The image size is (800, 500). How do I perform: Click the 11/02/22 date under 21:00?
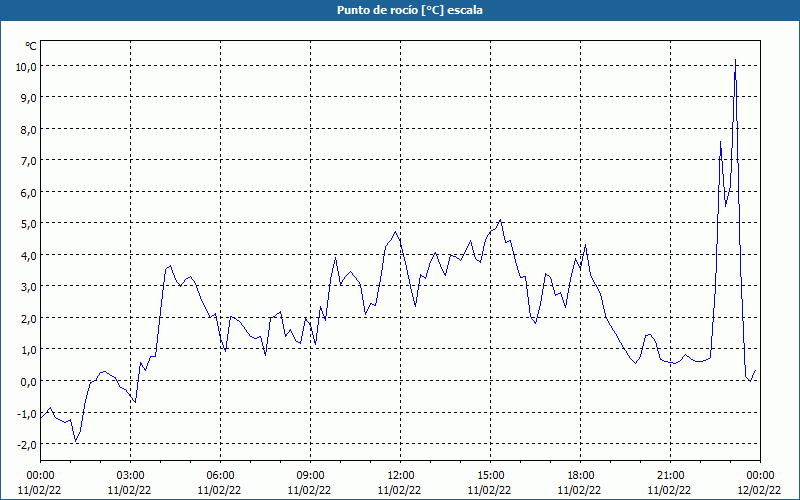(669, 490)
